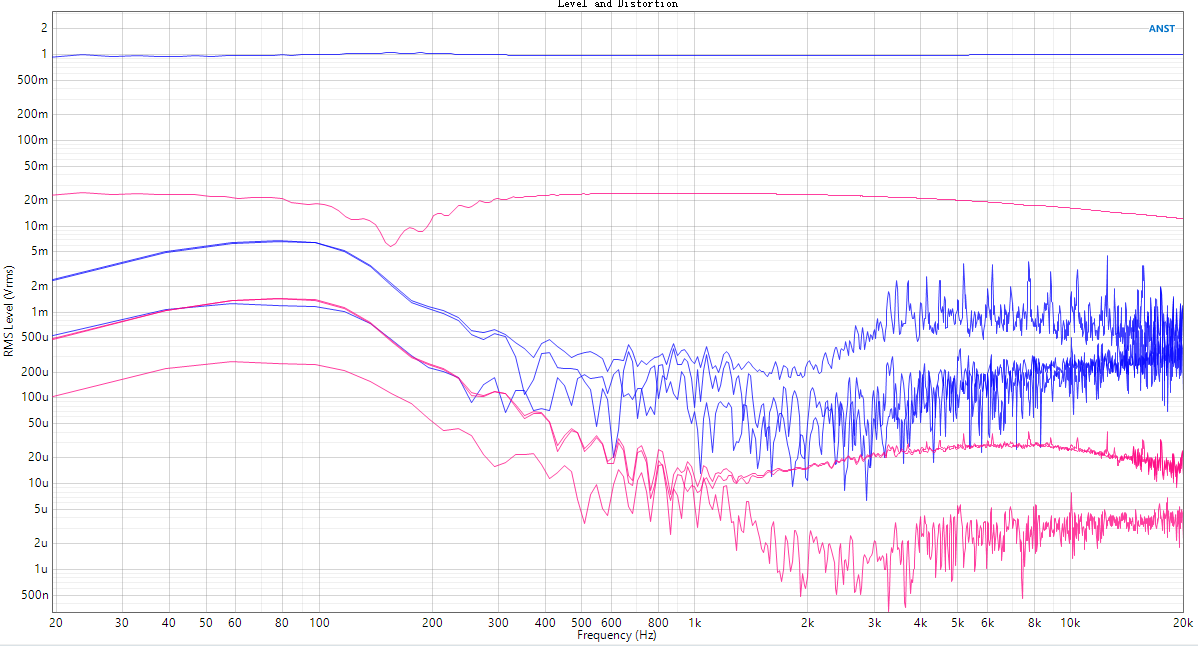
Task: Click the '2k' frequency axis tick label
Action: pos(808,623)
